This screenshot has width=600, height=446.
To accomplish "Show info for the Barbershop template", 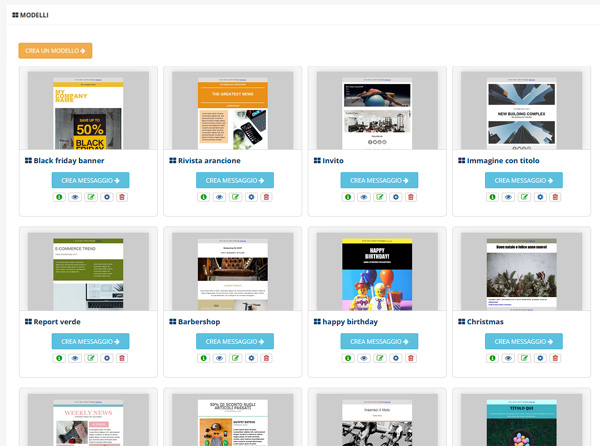I will 205,358.
